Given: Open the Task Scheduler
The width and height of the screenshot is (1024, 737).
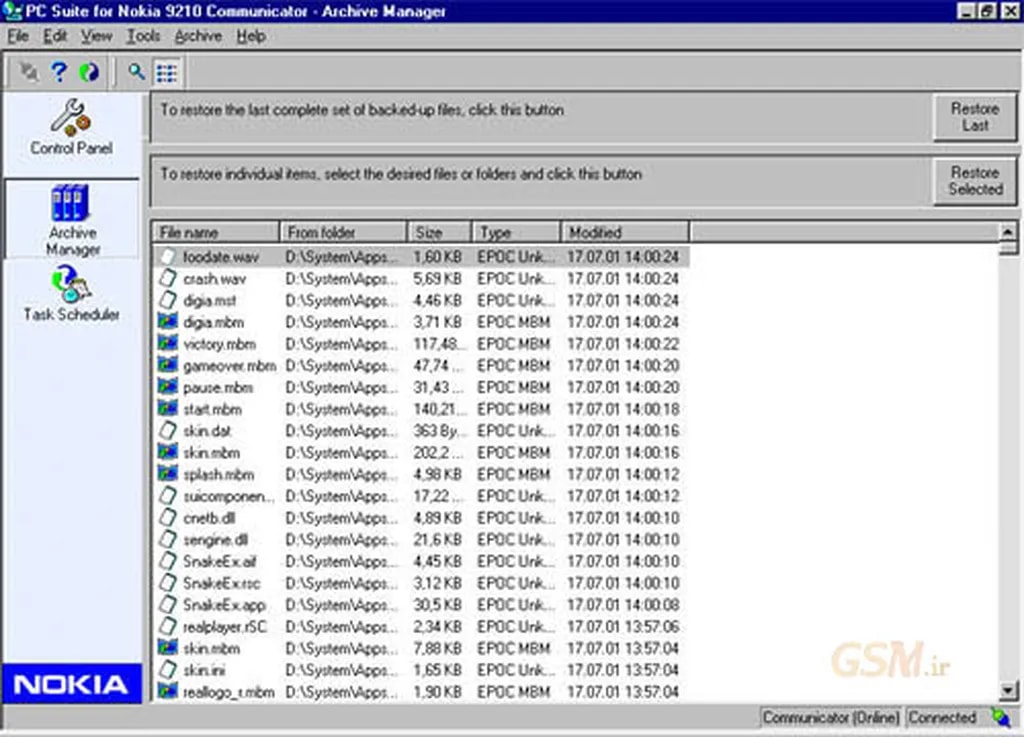Looking at the screenshot, I should coord(71,294).
